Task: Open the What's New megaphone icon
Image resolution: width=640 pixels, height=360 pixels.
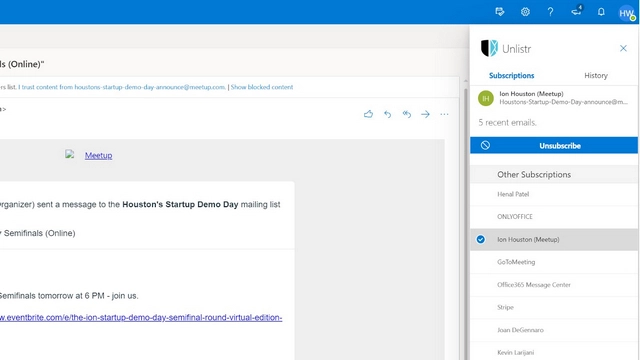Action: click(x=576, y=11)
